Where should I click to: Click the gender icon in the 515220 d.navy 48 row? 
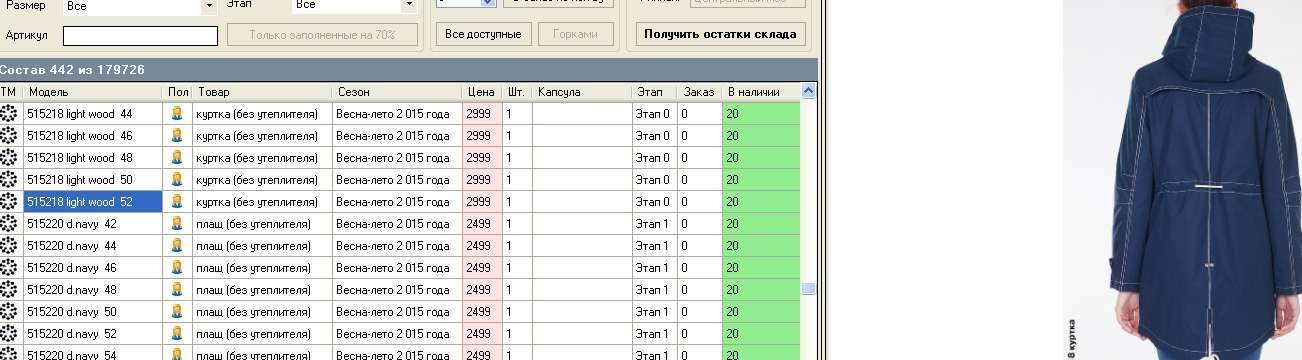pos(177,290)
